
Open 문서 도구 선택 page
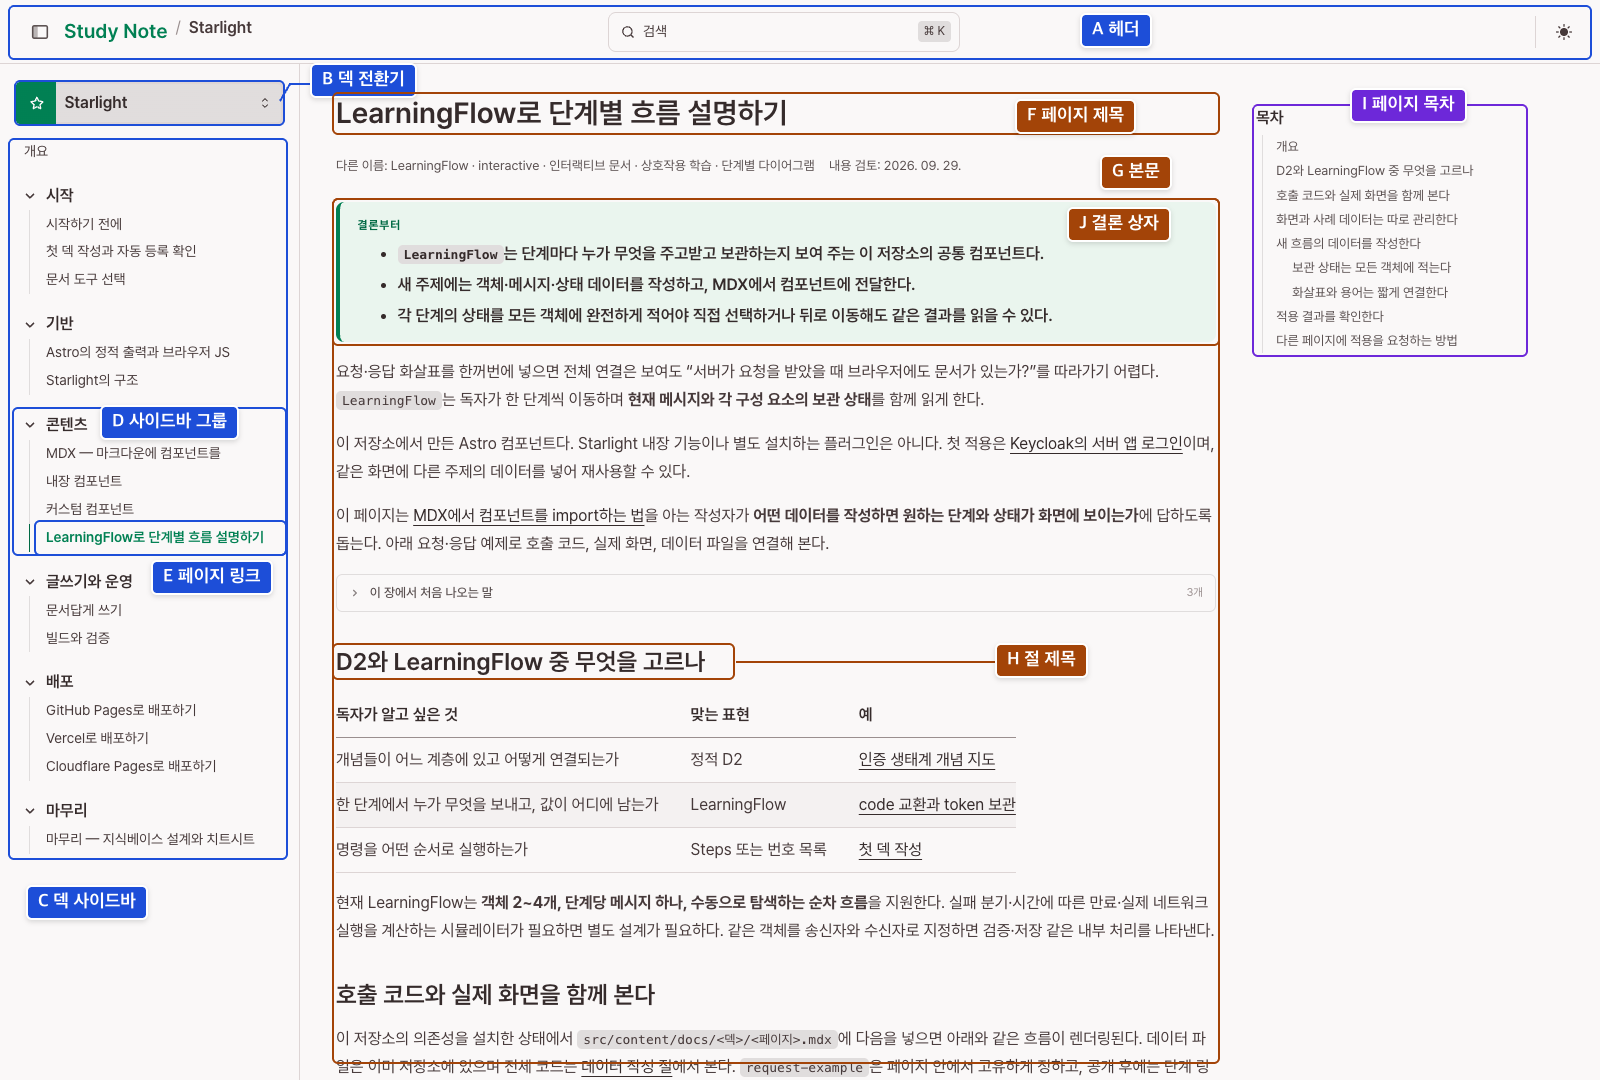pos(86,279)
